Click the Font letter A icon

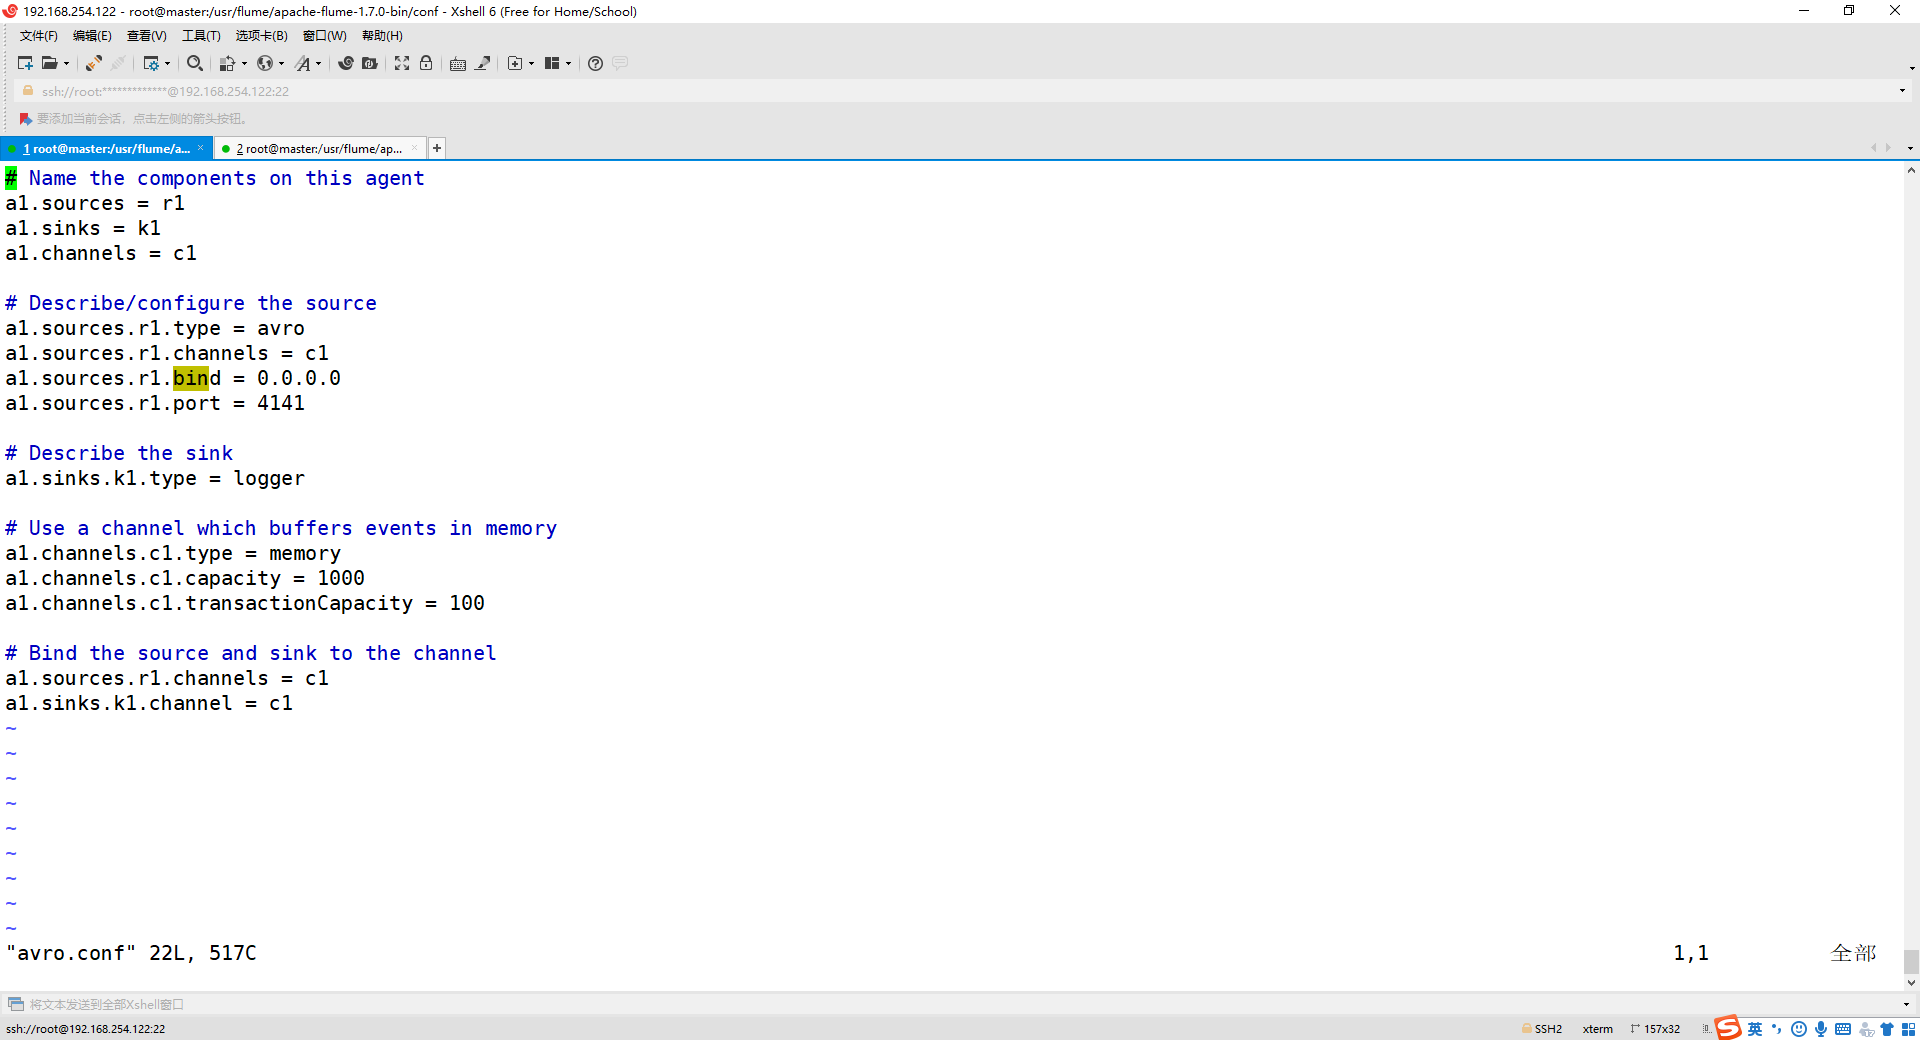(303, 63)
